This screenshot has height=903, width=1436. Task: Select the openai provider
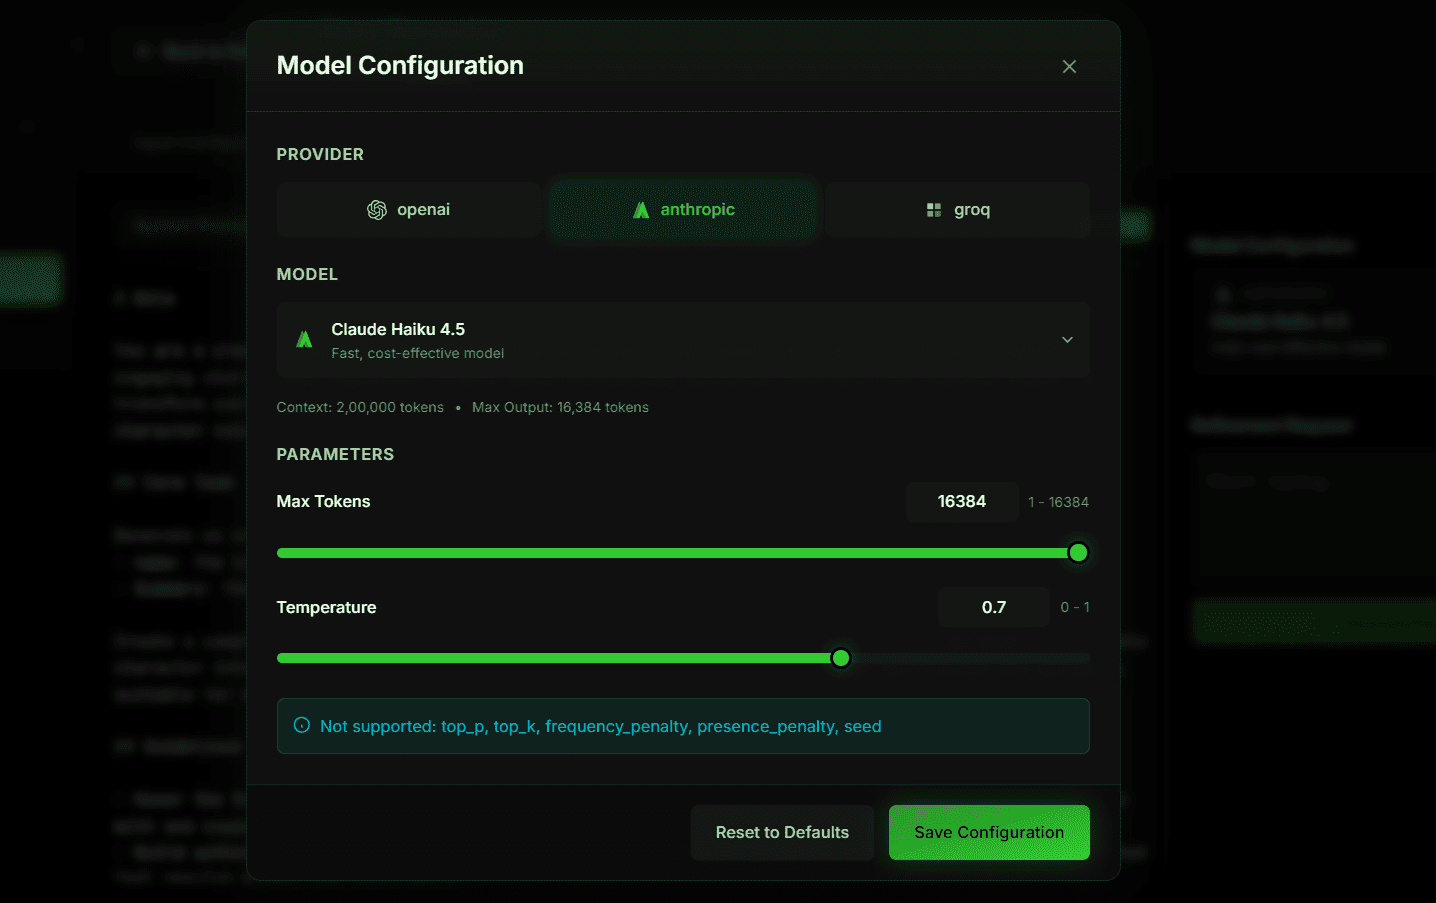point(409,210)
